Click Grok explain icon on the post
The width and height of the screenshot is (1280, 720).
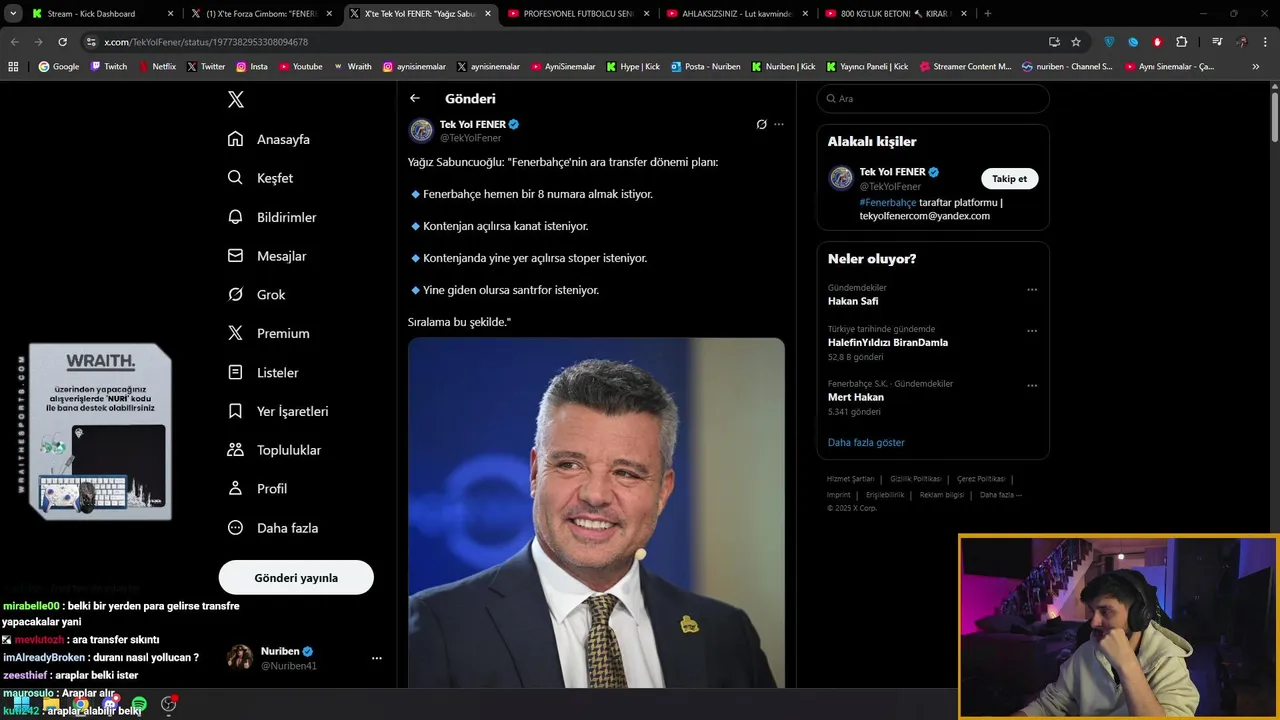[x=761, y=125]
